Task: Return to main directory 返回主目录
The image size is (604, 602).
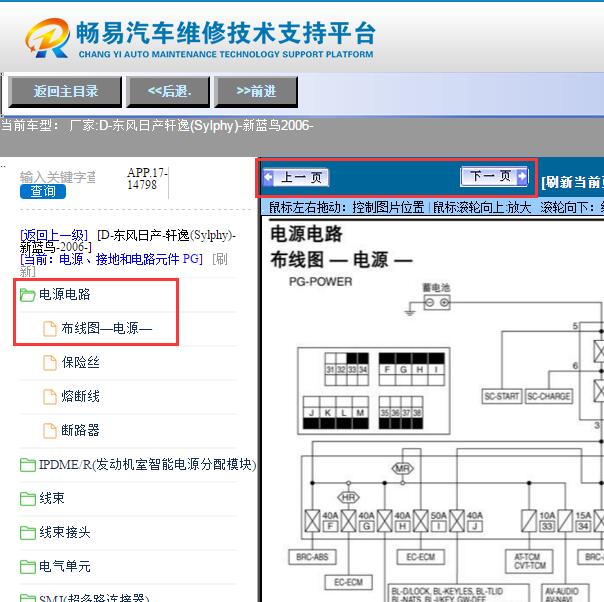Action: pos(65,92)
